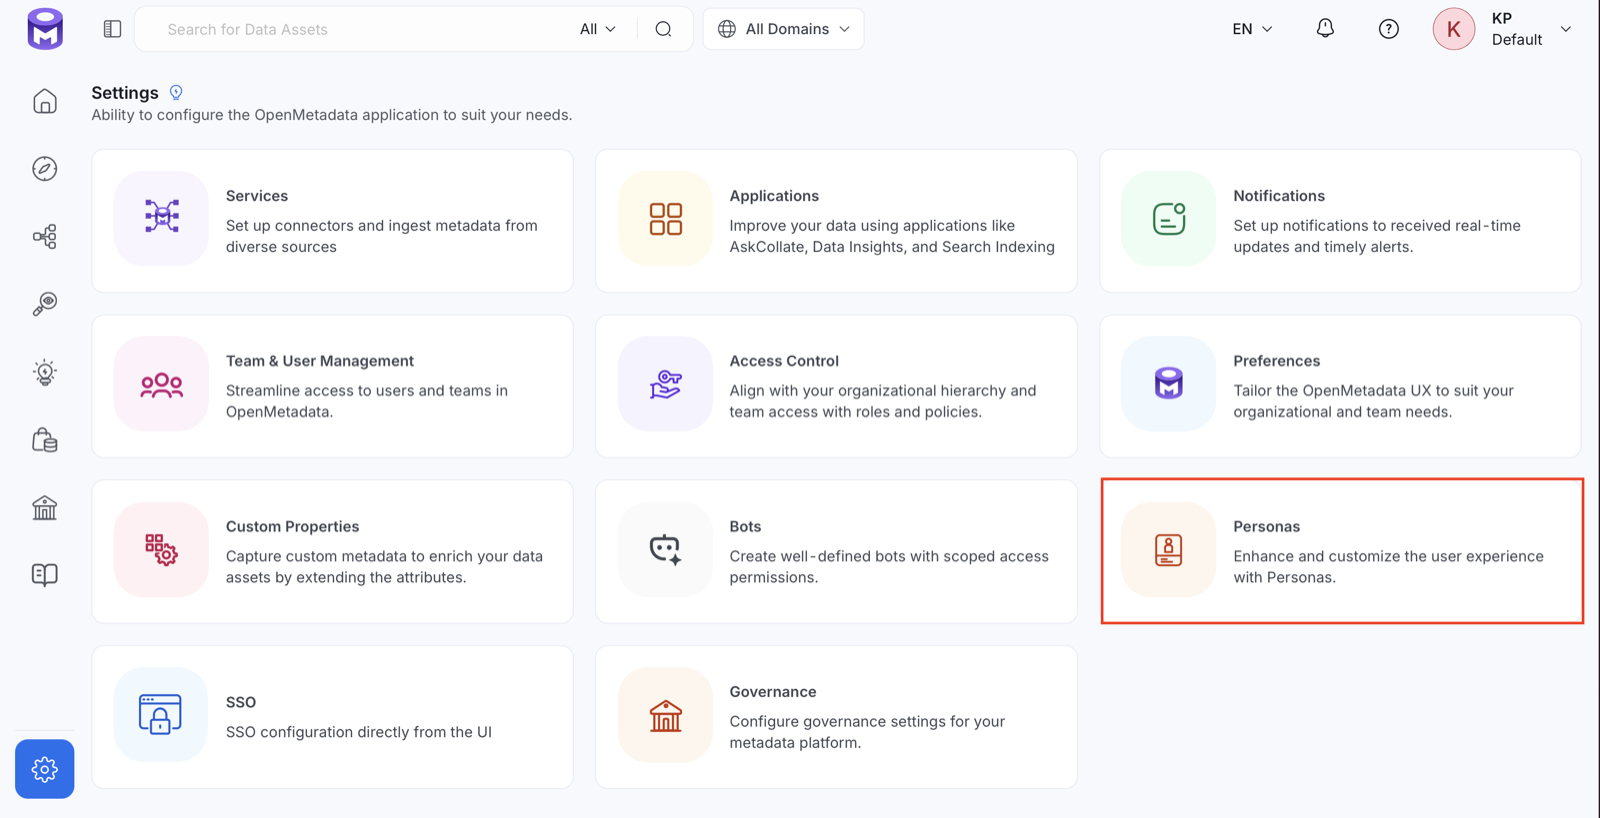Open the EN language dropdown
Viewport: 1600px width, 818px height.
[x=1252, y=29]
